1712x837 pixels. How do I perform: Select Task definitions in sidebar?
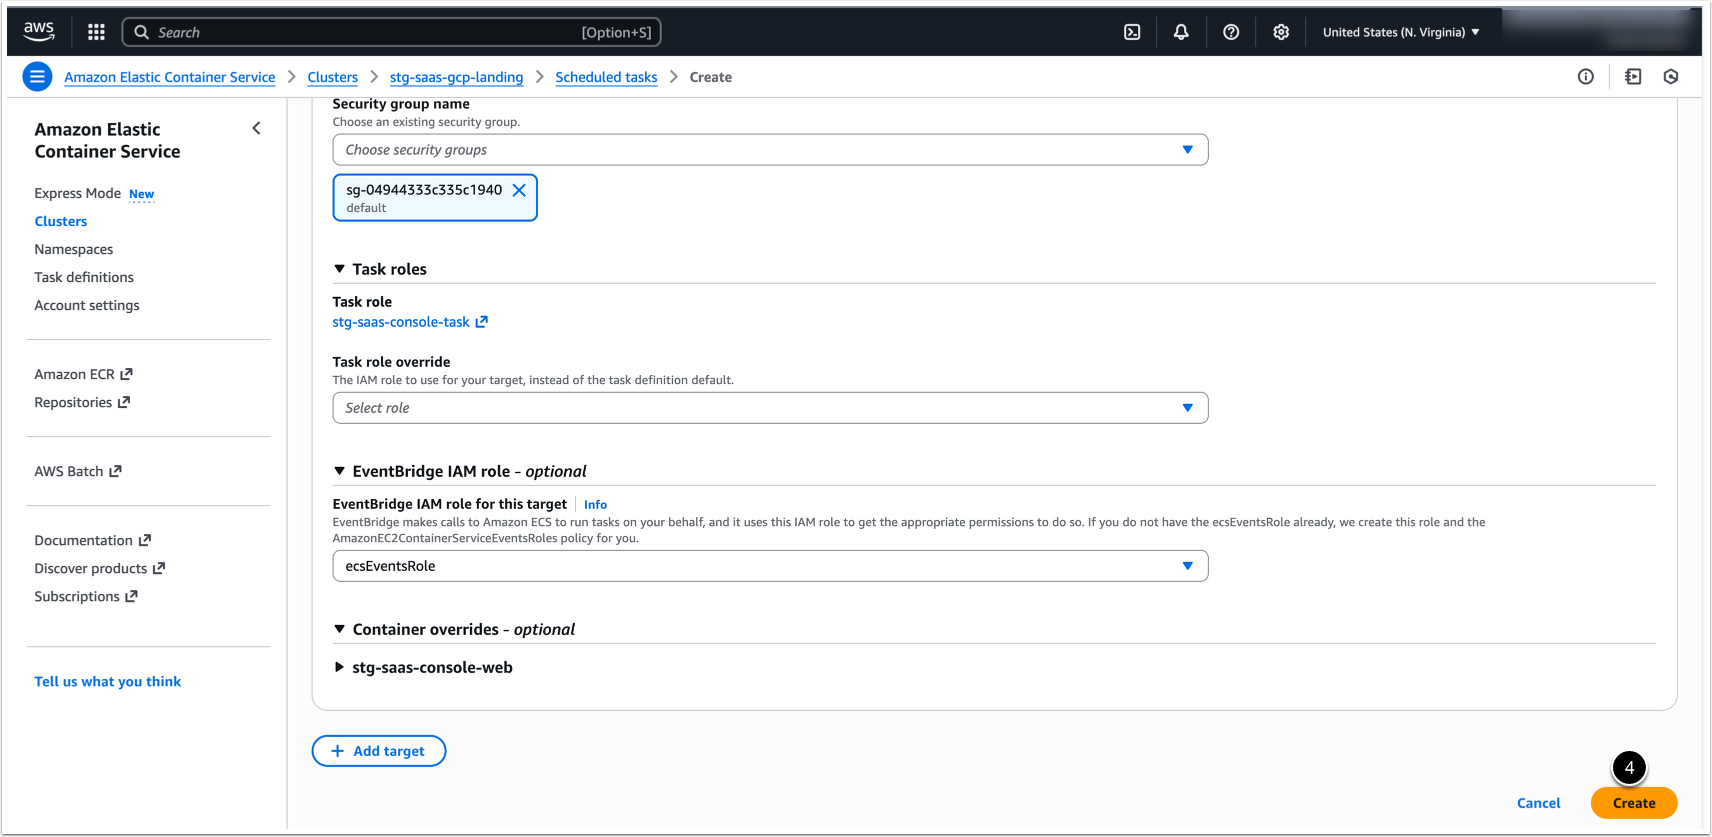click(x=84, y=277)
